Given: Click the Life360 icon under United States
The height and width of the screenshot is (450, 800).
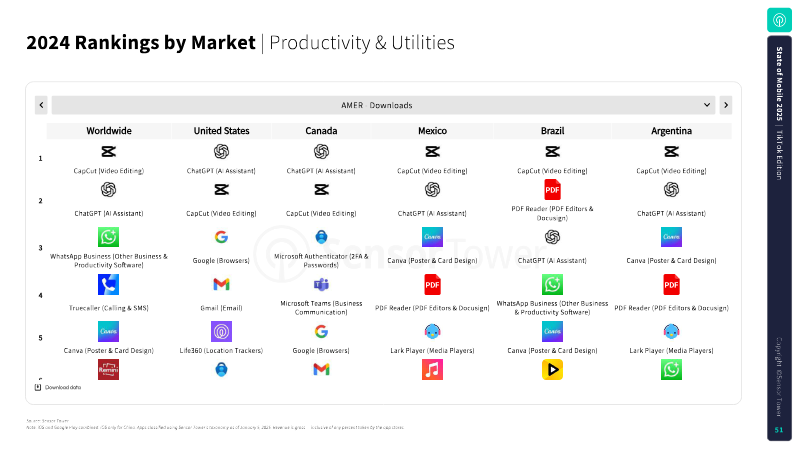Looking at the screenshot, I should point(221,332).
